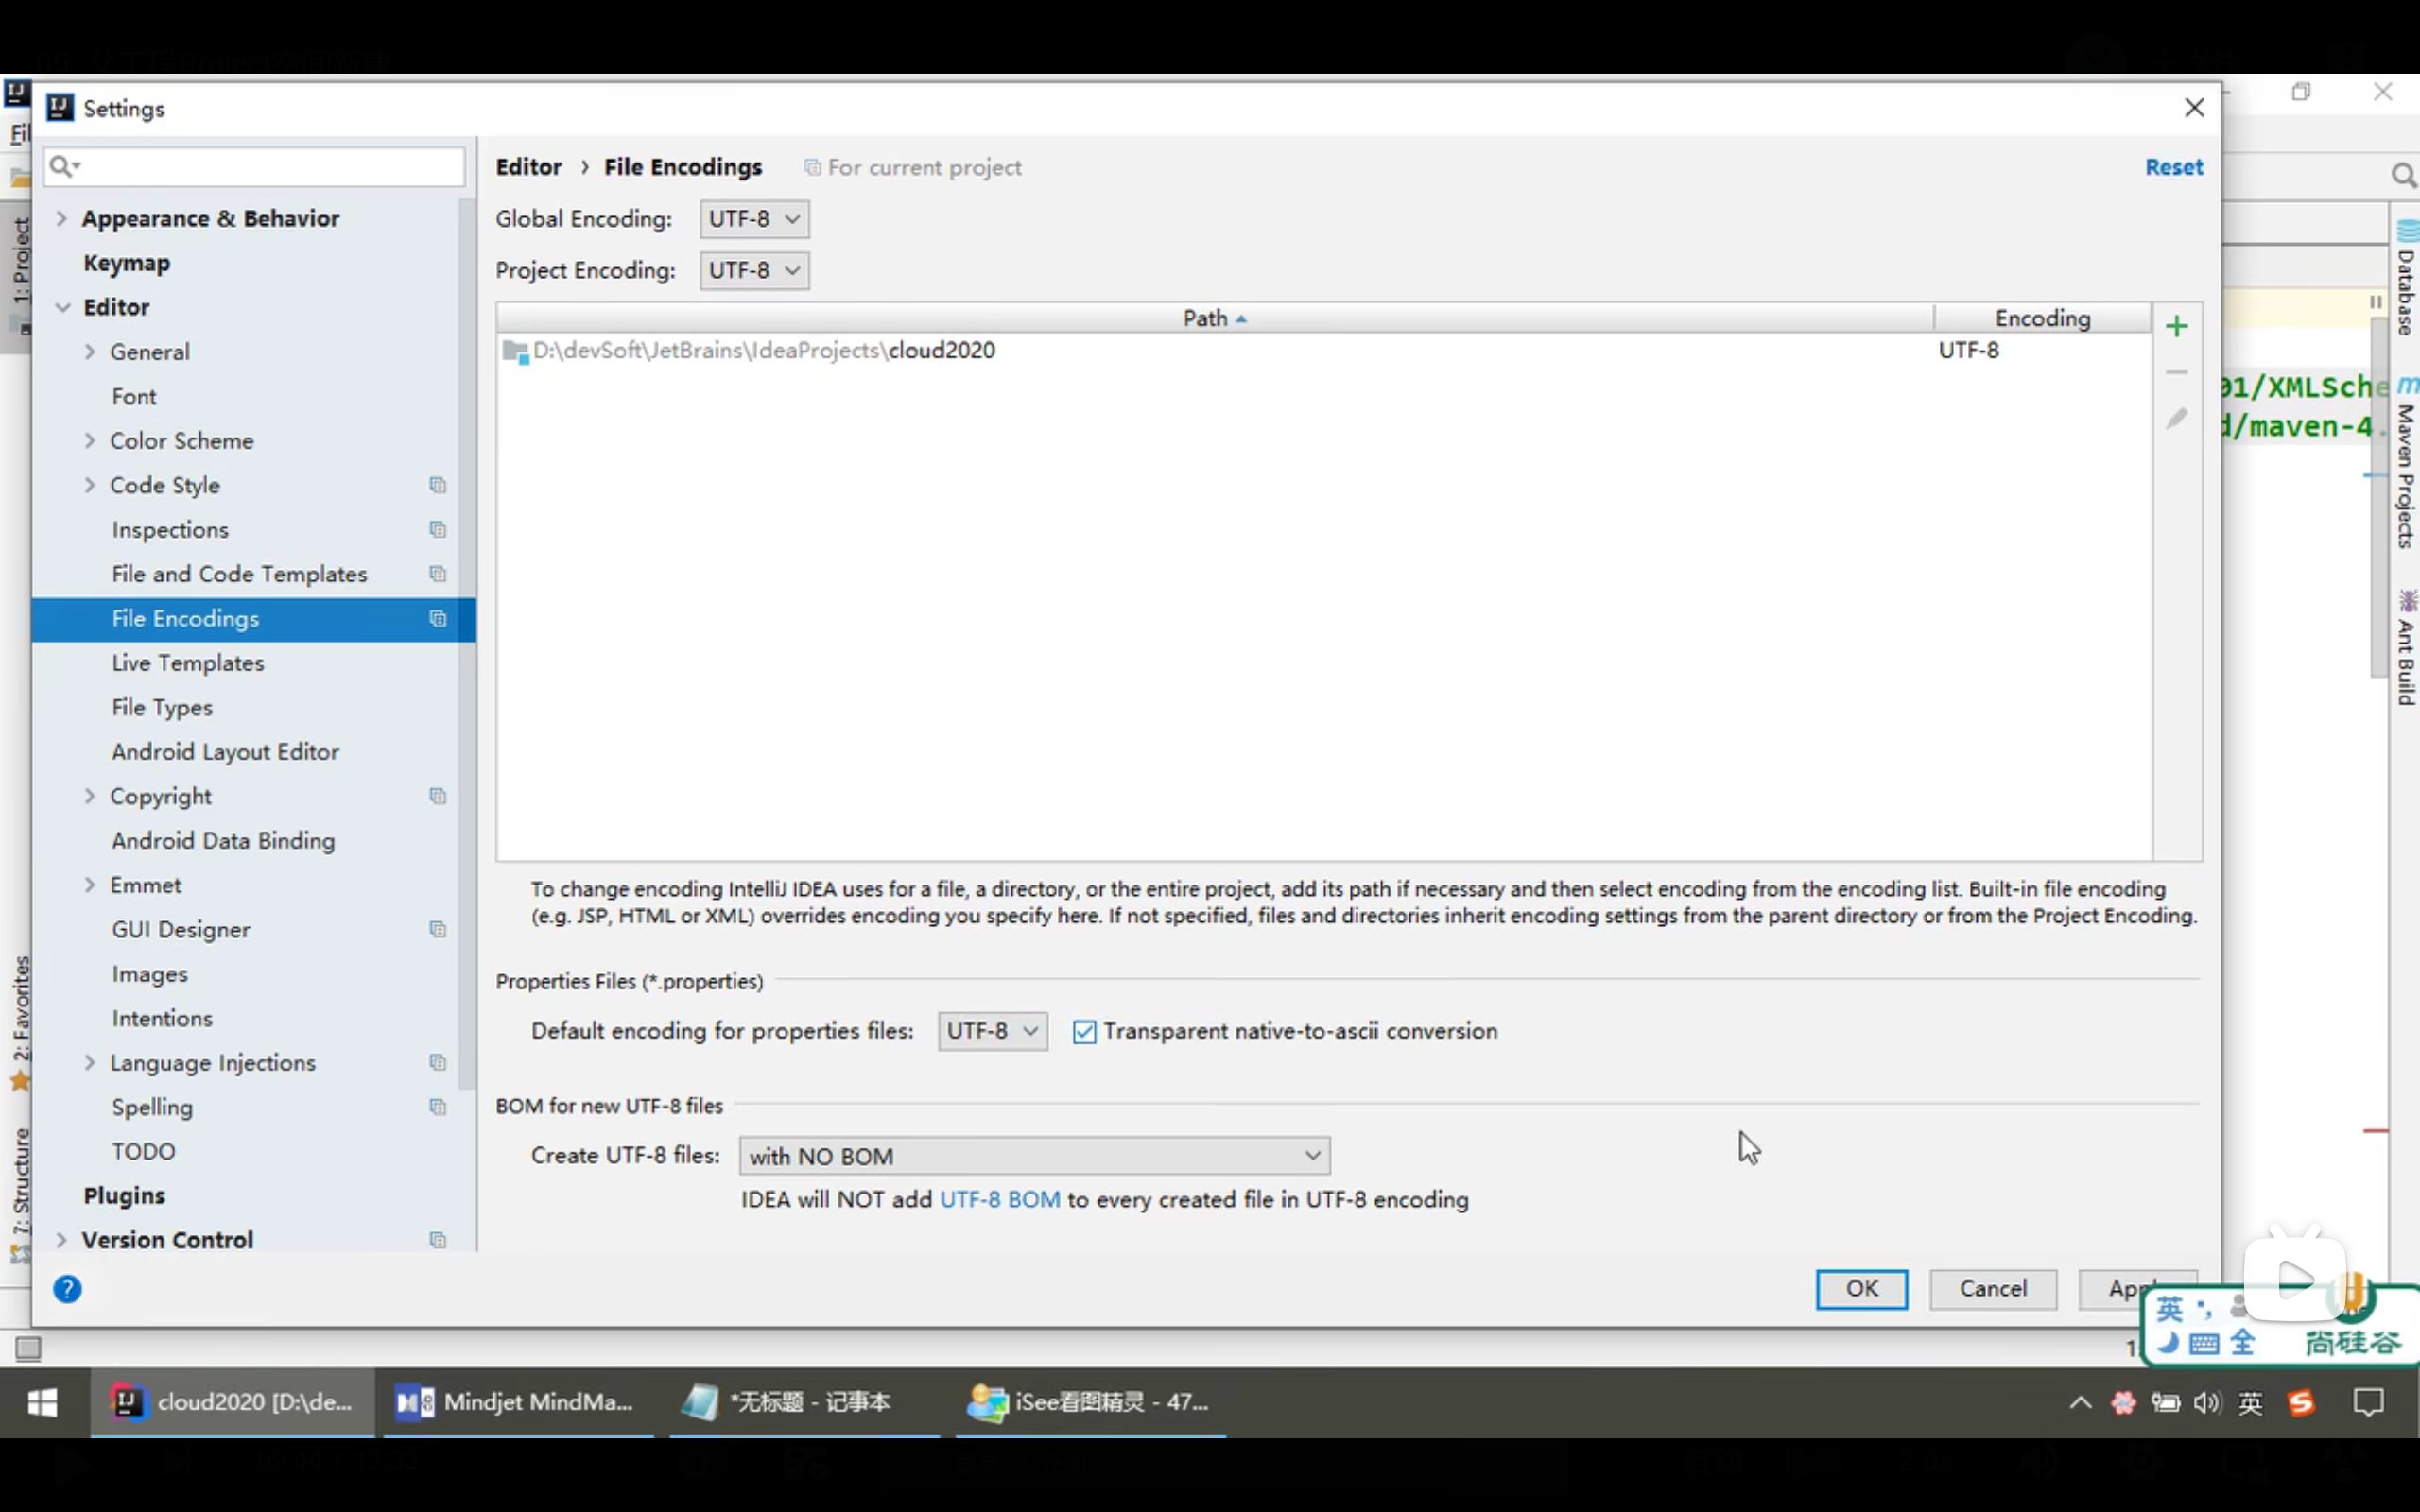Select Live Templates in settings tree
Screen dimensions: 2420x1512
(188, 663)
